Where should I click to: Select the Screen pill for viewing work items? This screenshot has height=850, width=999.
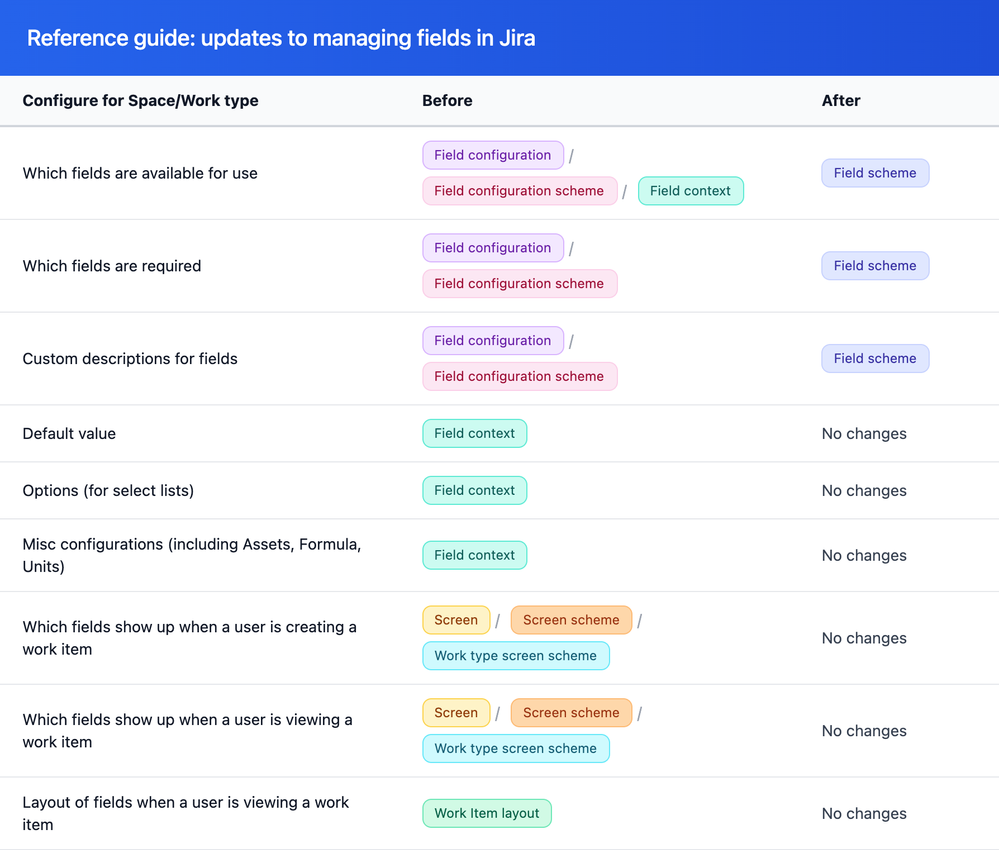(x=456, y=712)
